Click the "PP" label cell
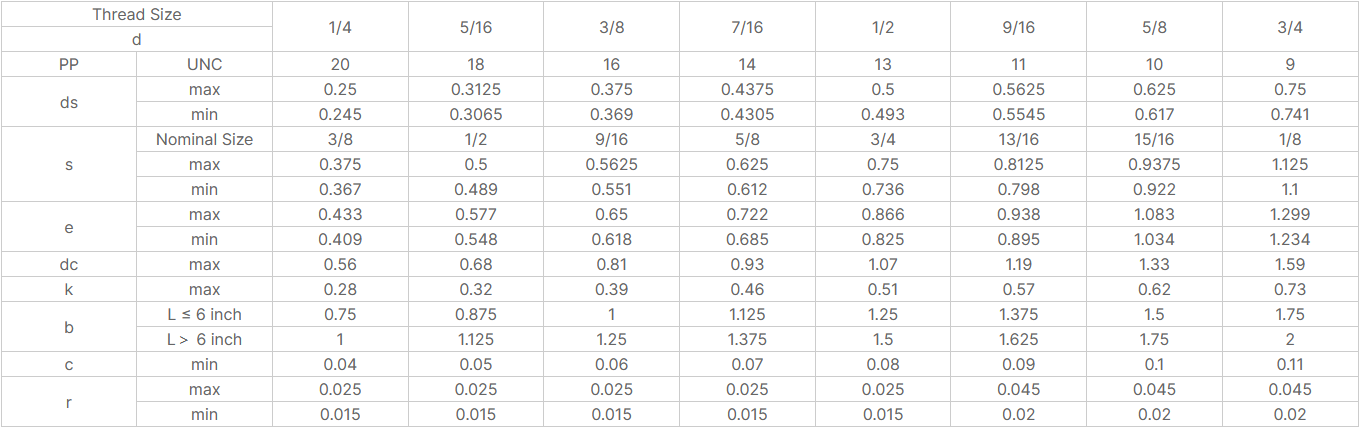 (69, 64)
